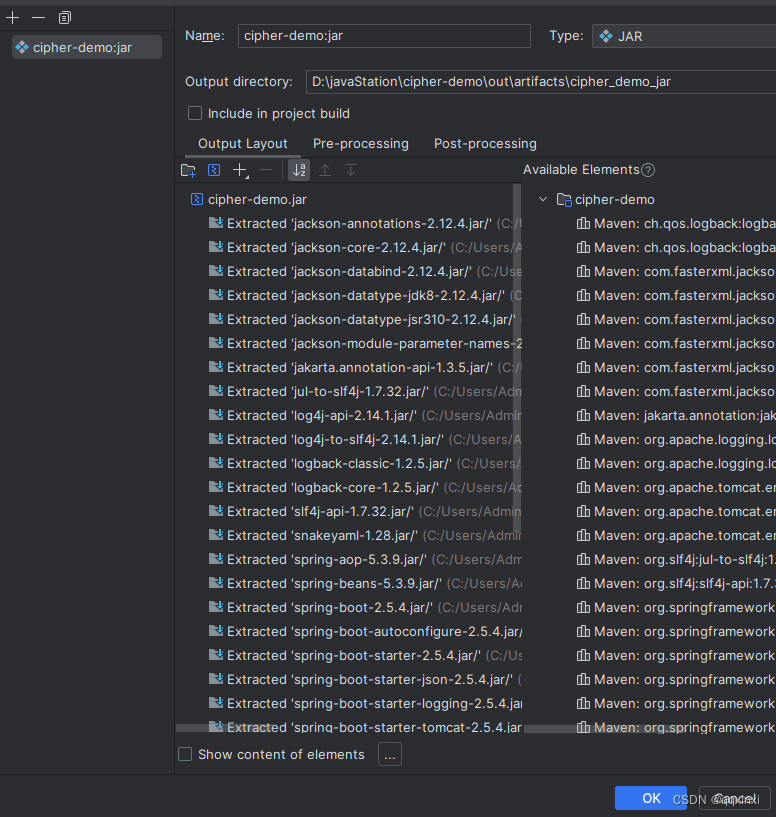Viewport: 776px width, 817px height.
Task: Select Extracted slf4j-api-1.7.32.jar entry
Action: pos(365,511)
